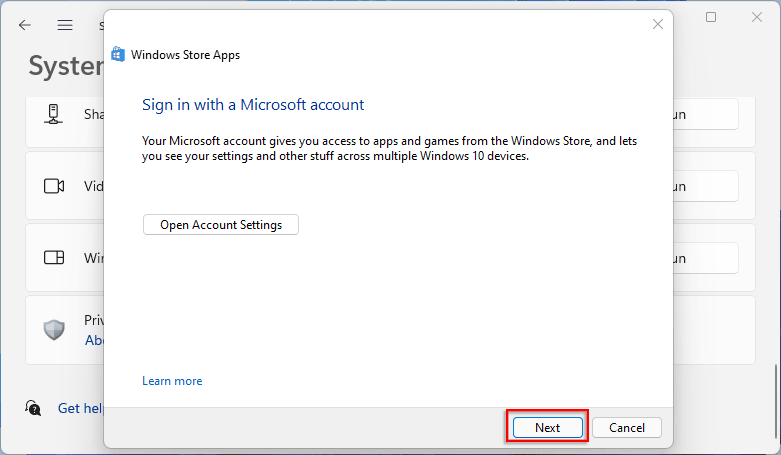
Task: Click Next in the troubleshooter
Action: [547, 427]
